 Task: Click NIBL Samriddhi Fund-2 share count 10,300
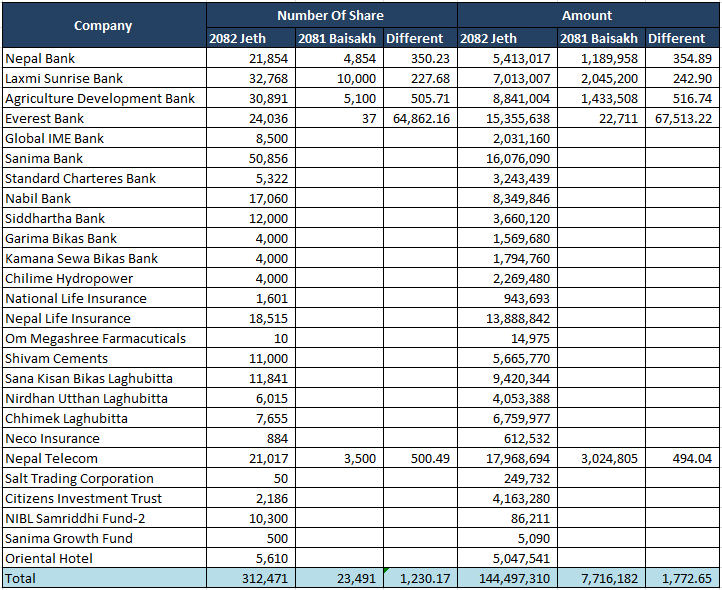click(x=251, y=519)
